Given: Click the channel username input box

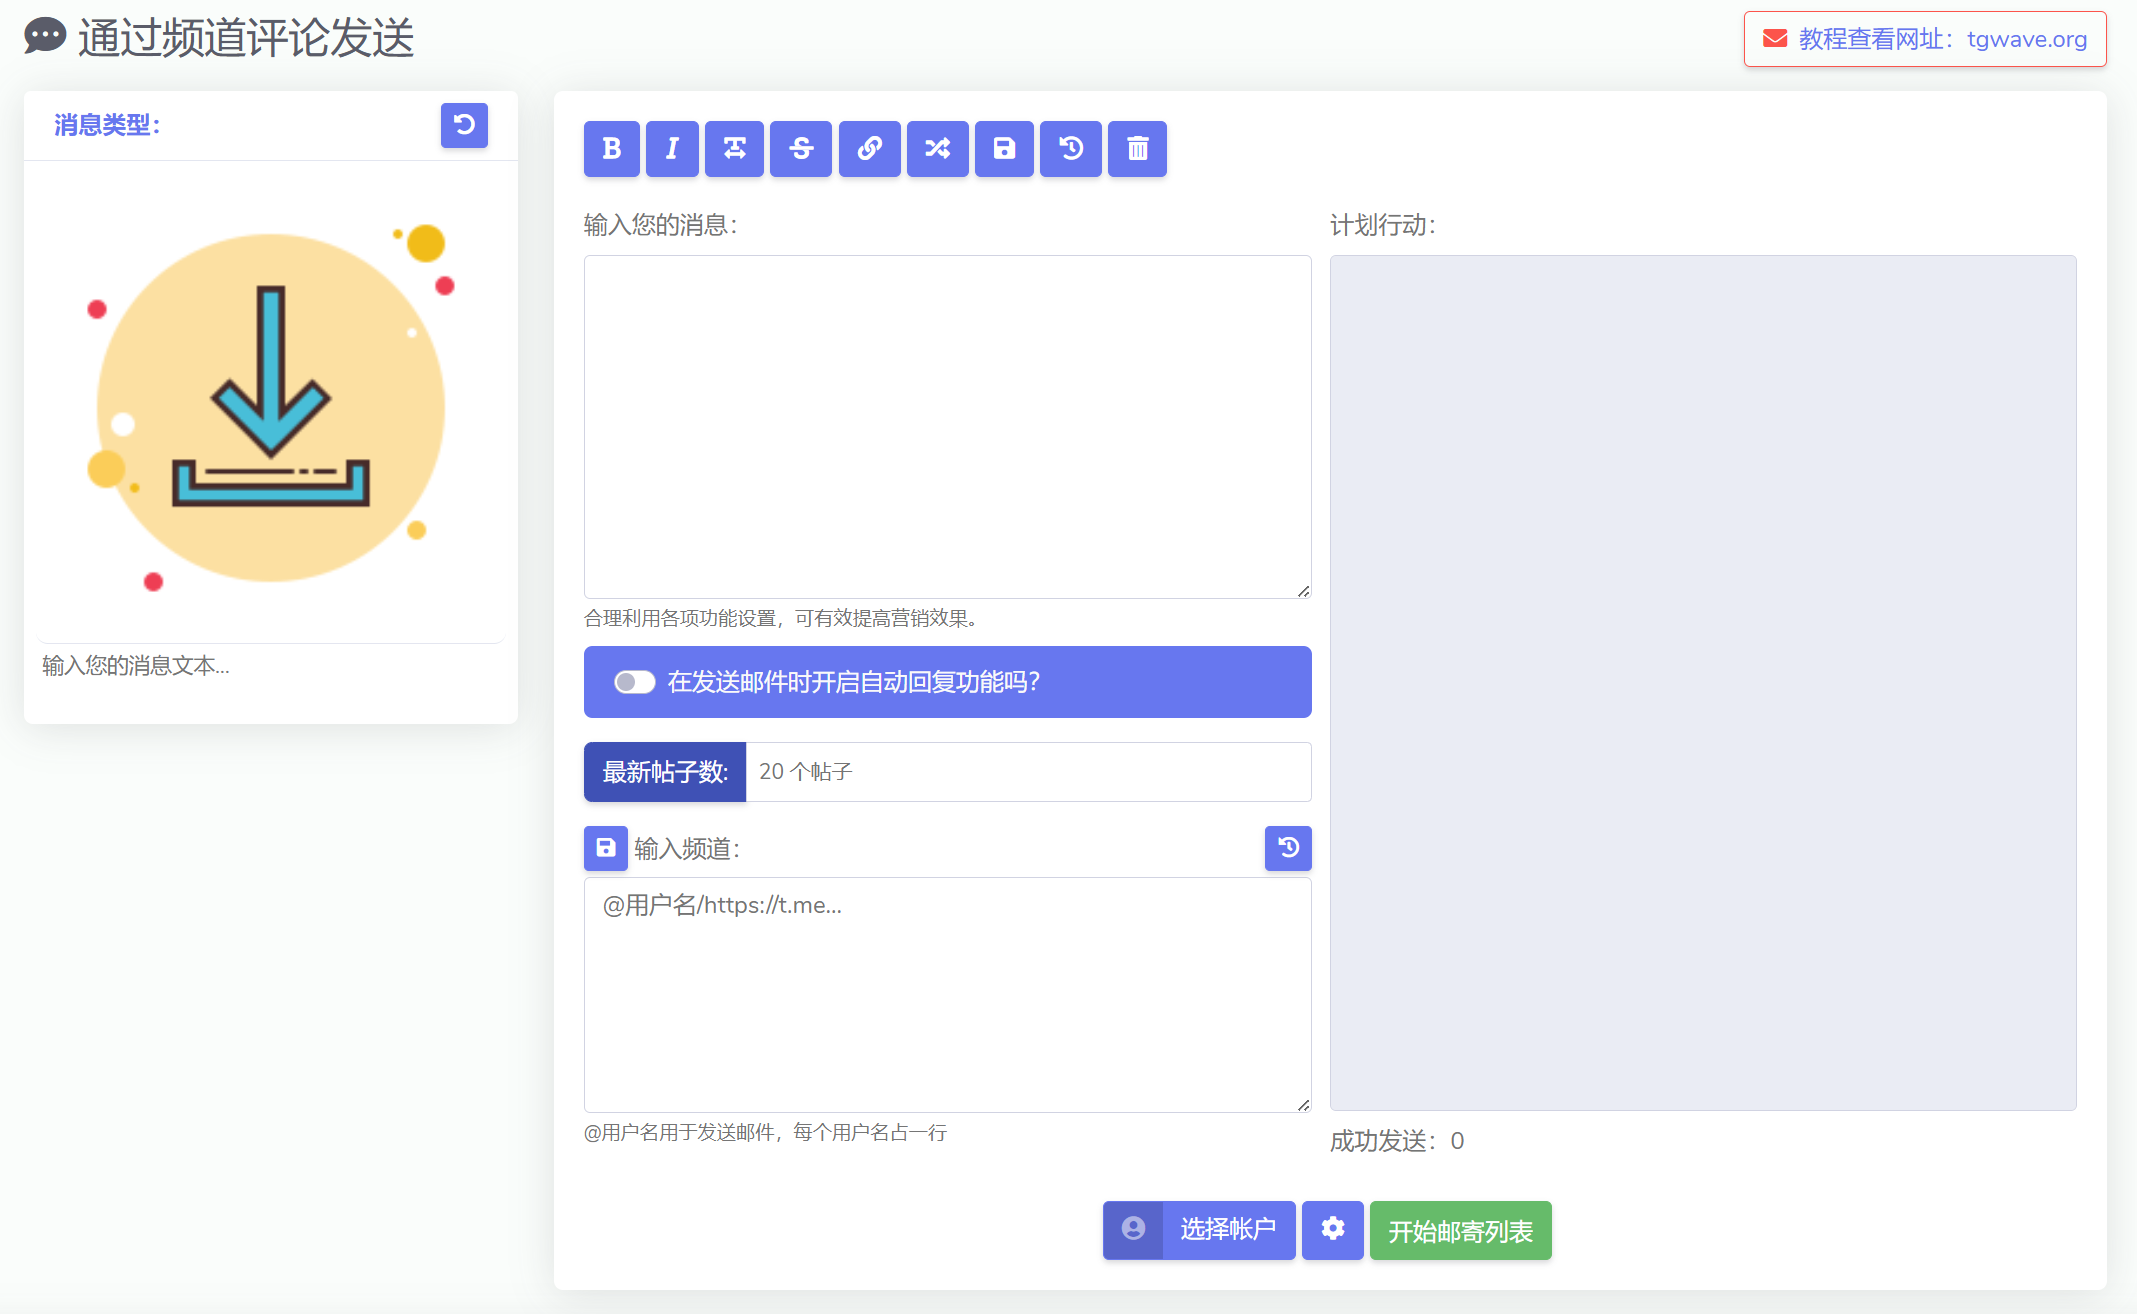Looking at the screenshot, I should [947, 995].
